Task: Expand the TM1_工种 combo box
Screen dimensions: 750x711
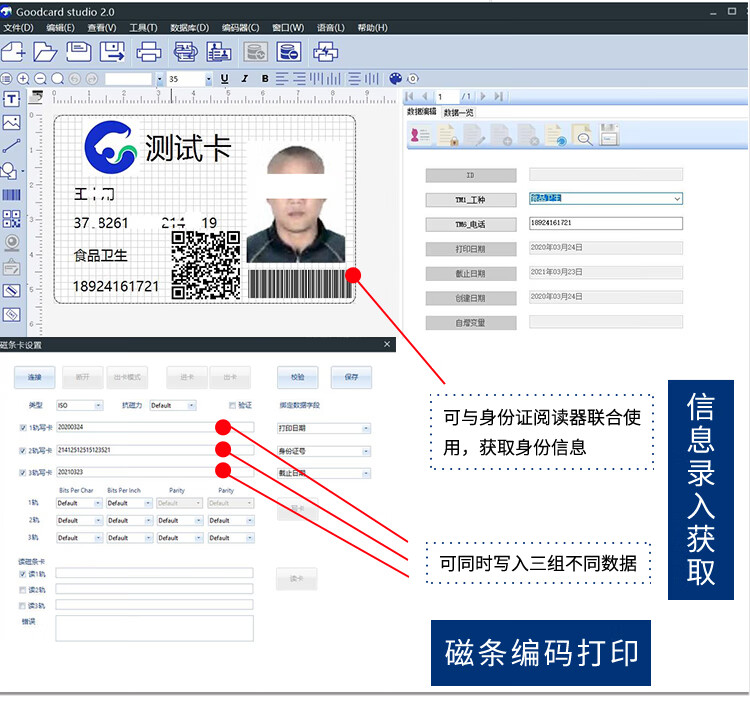Action: pyautogui.click(x=677, y=199)
